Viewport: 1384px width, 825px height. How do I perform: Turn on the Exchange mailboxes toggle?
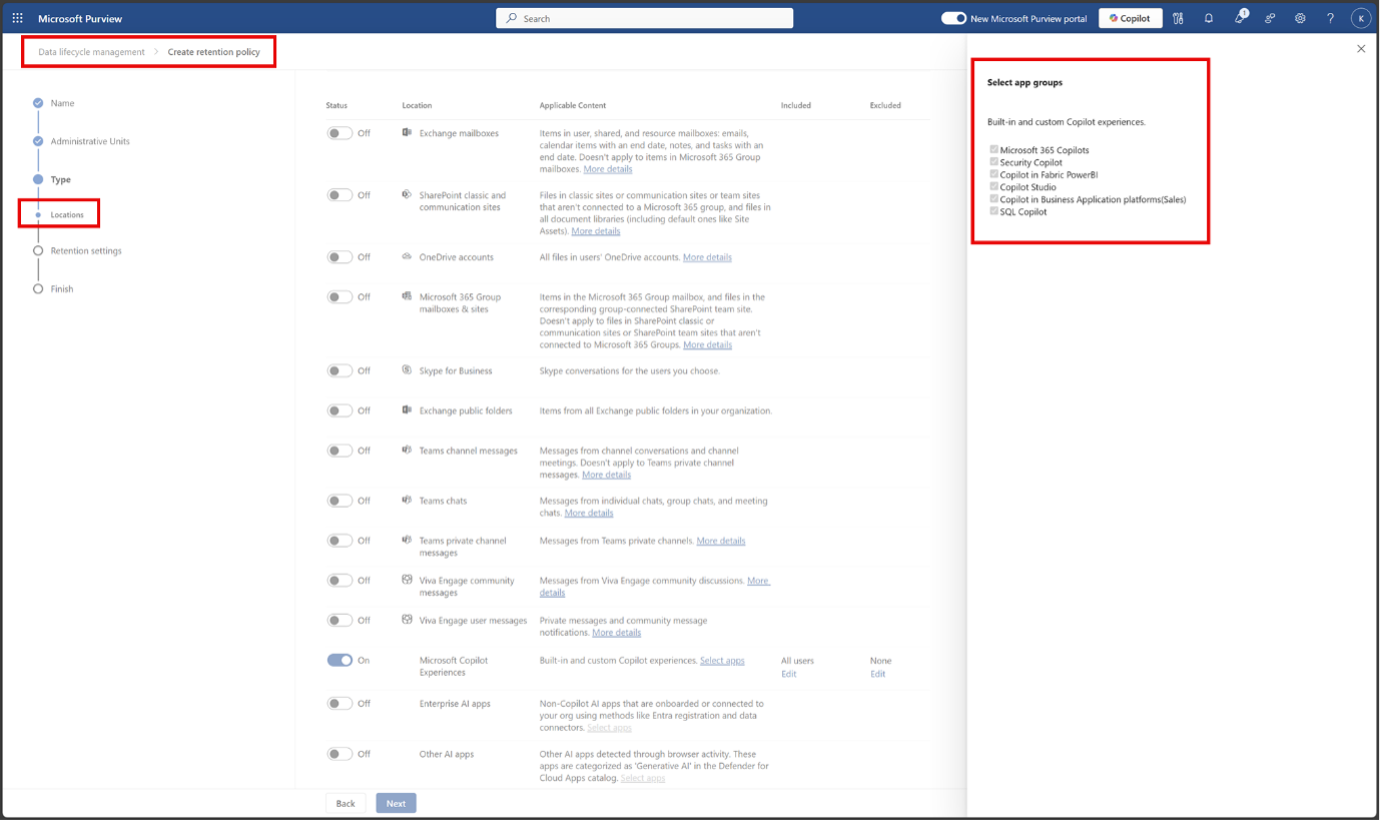pyautogui.click(x=340, y=133)
